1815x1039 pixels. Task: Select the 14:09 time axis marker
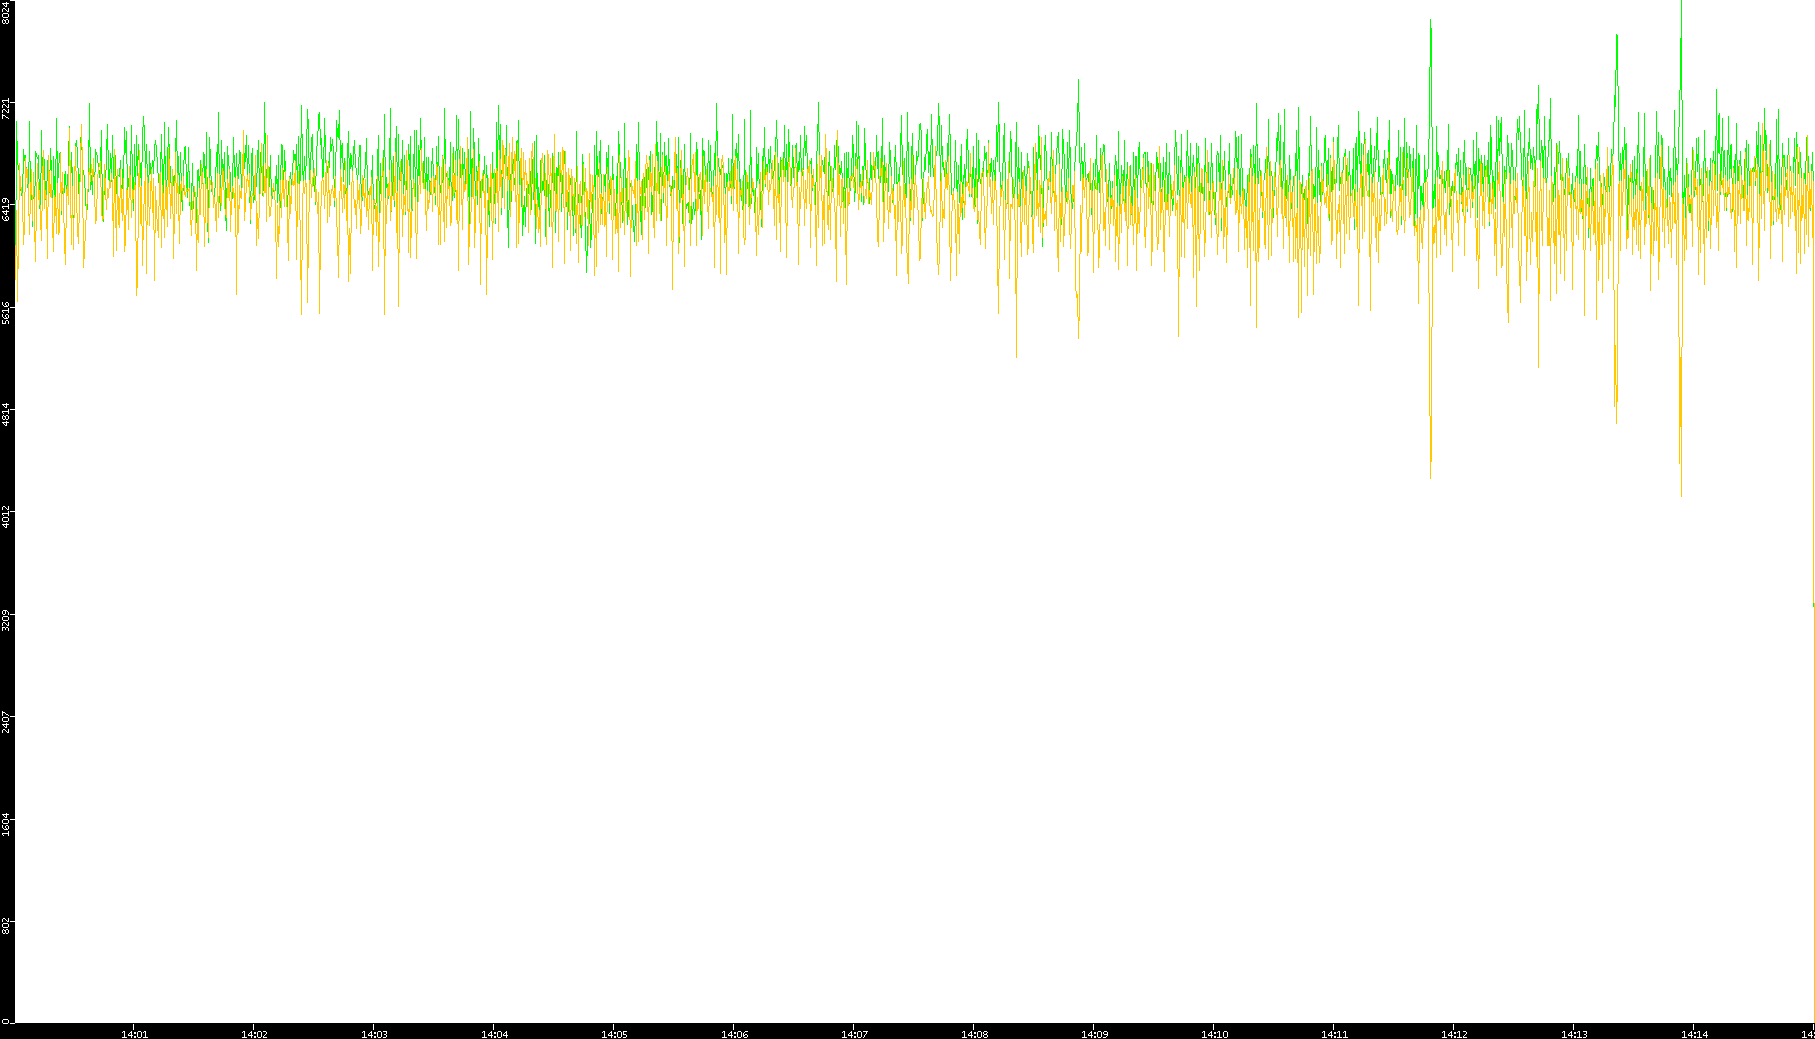tap(1094, 1034)
